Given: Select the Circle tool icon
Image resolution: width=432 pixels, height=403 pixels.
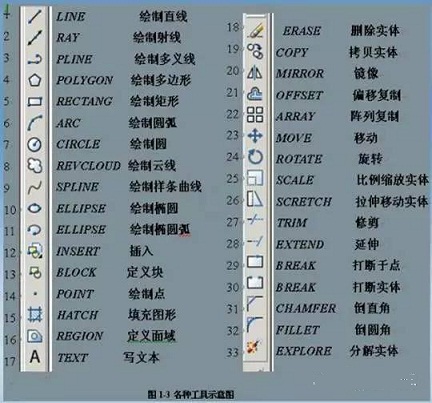Looking at the screenshot, I should 35,144.
